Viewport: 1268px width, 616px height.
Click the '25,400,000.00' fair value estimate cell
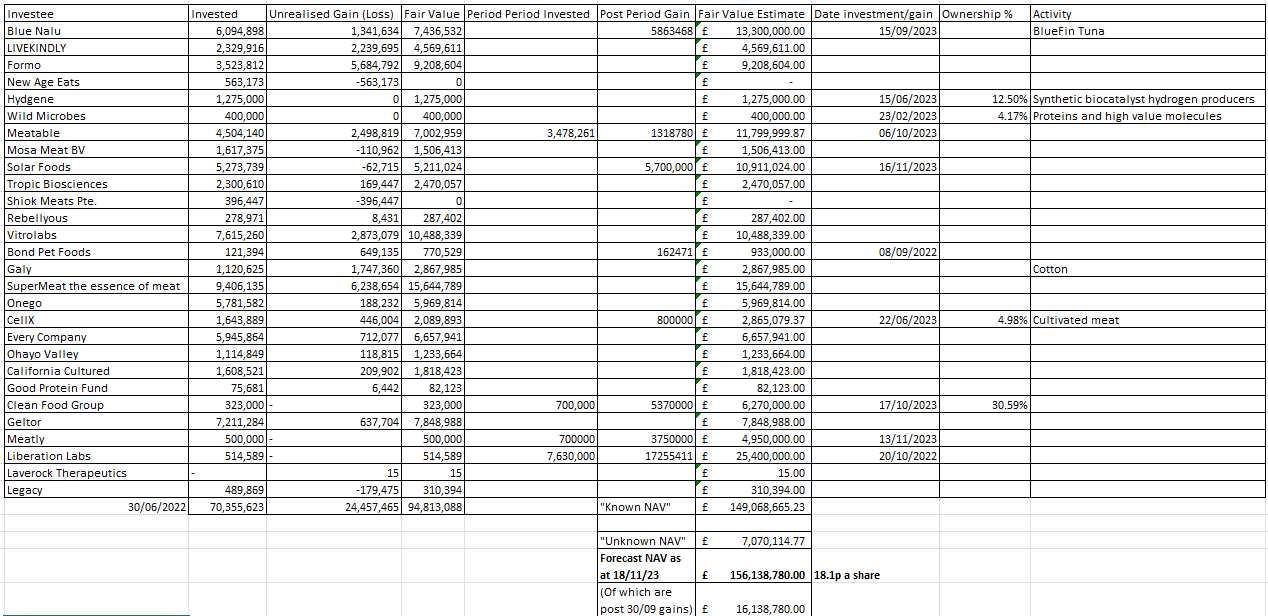point(753,456)
